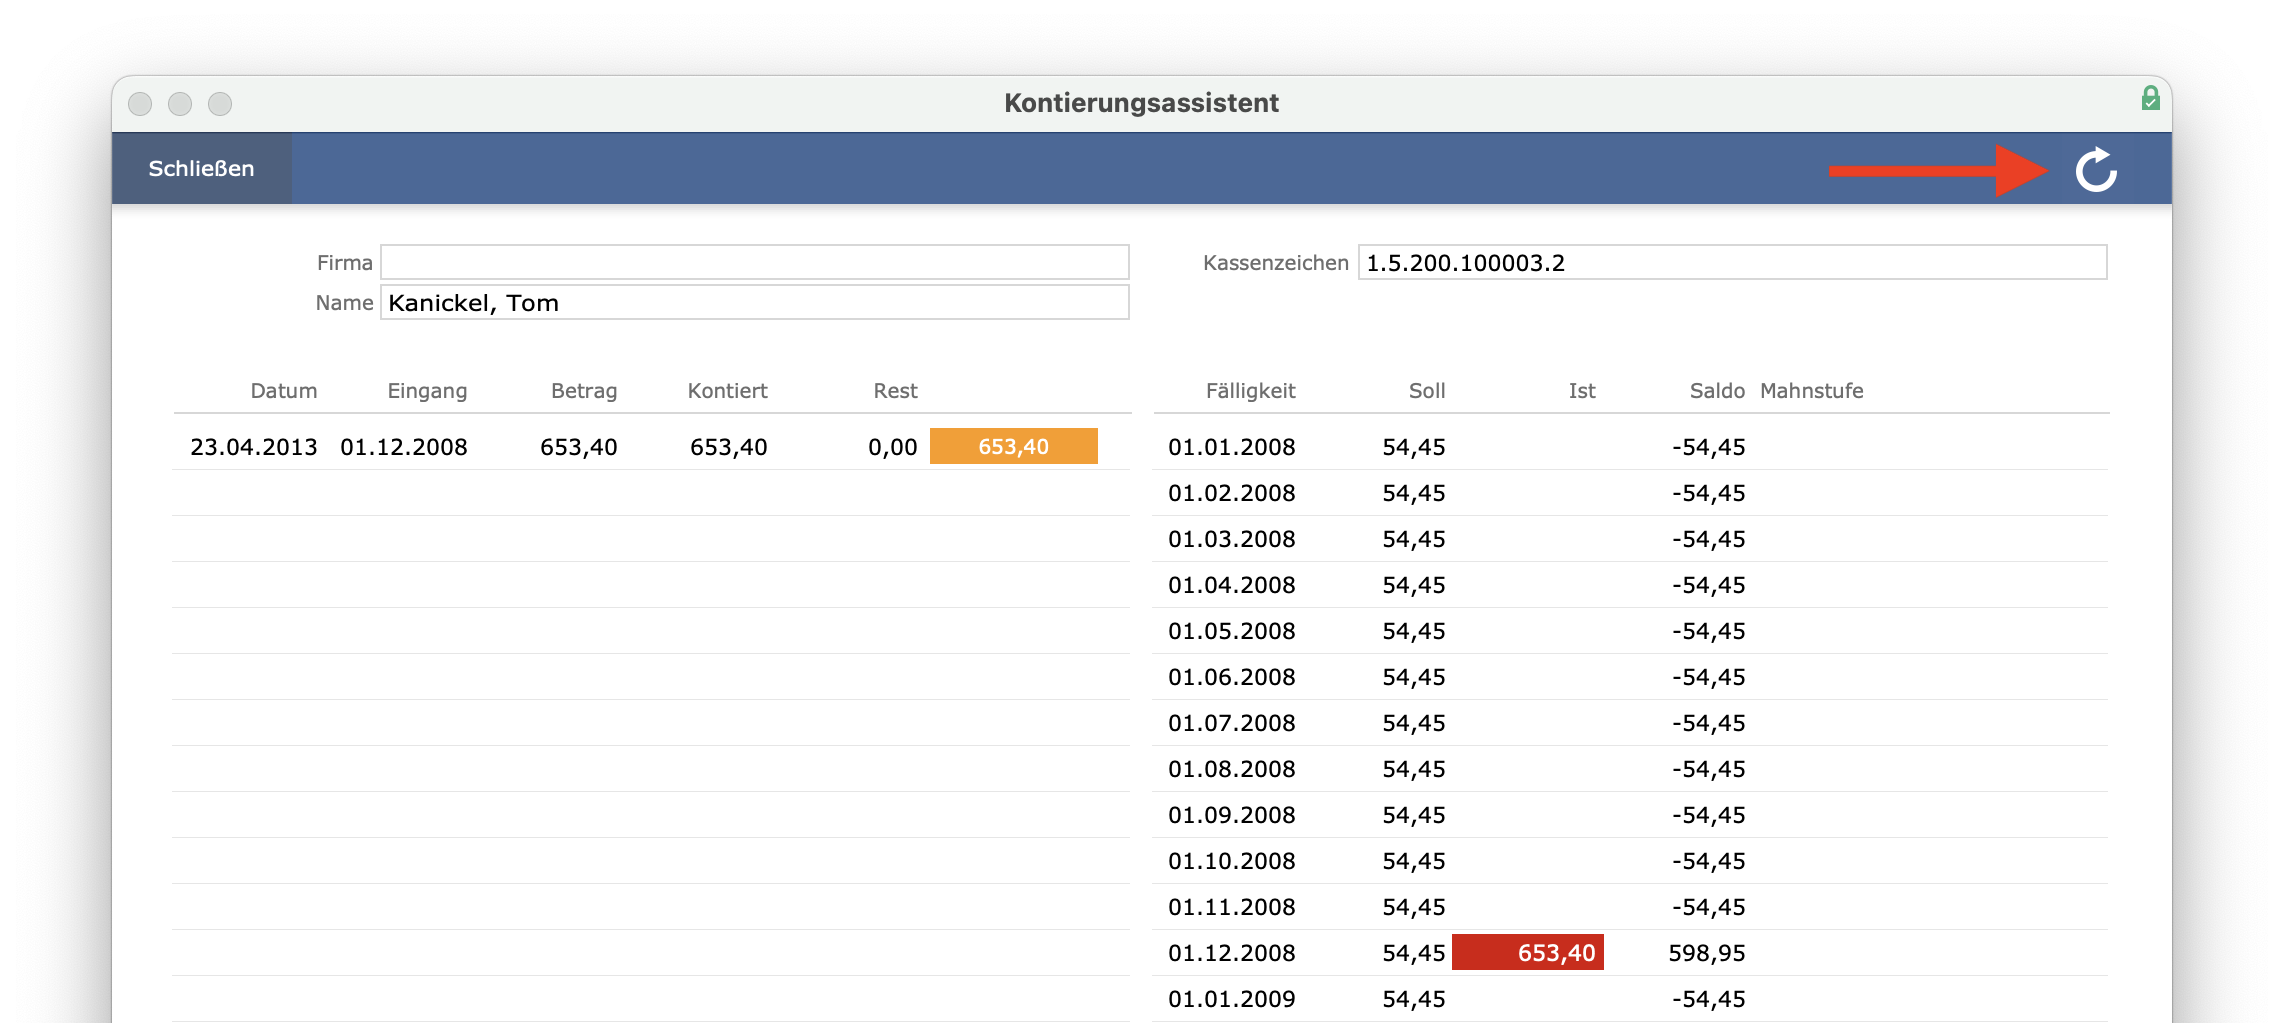Click the Kontierungsassistent window title
The image size is (2284, 1023).
tap(1141, 103)
